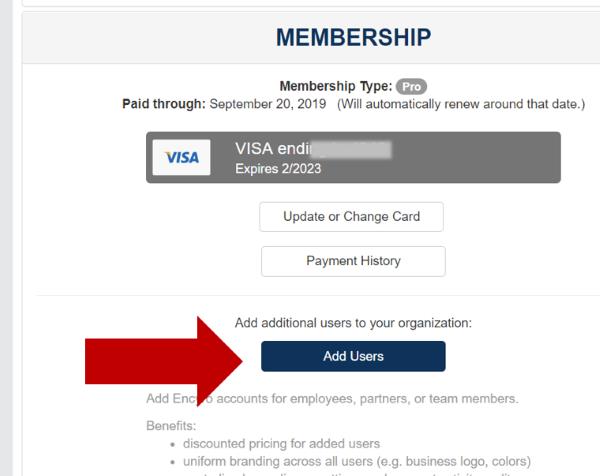Click the VISA card logo

point(182,158)
